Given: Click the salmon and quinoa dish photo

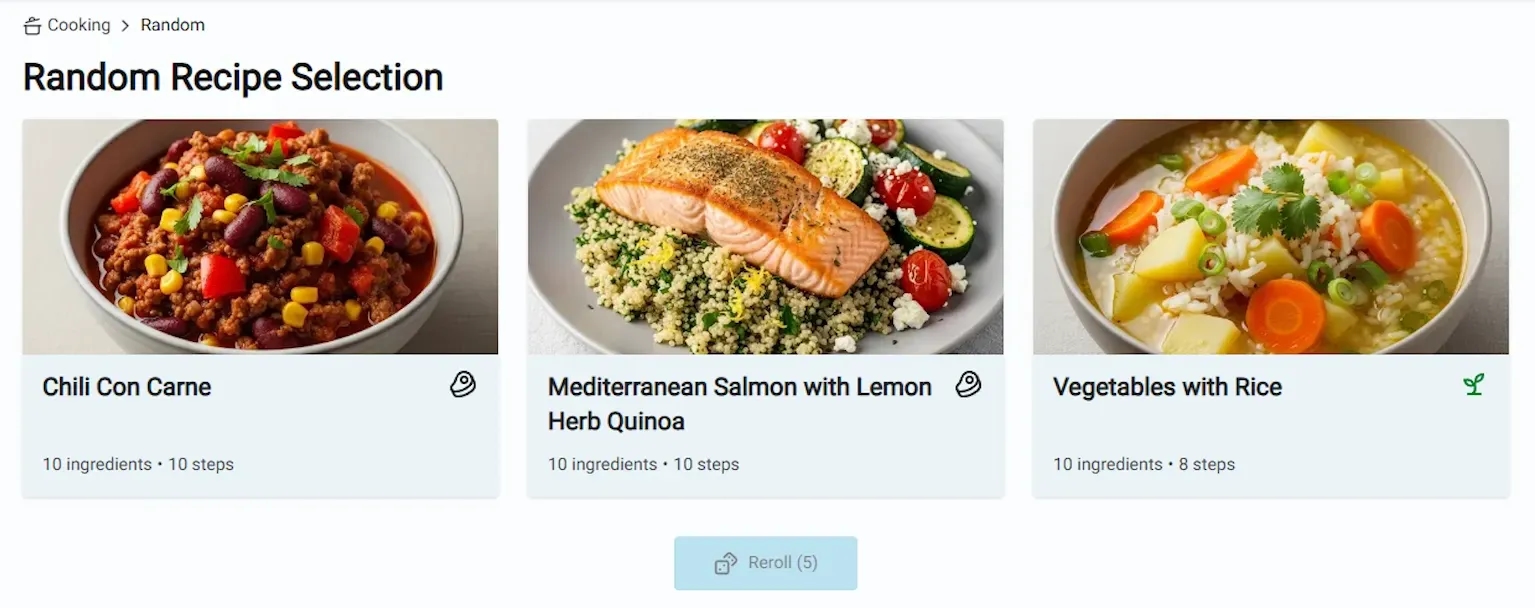Looking at the screenshot, I should click(x=765, y=237).
